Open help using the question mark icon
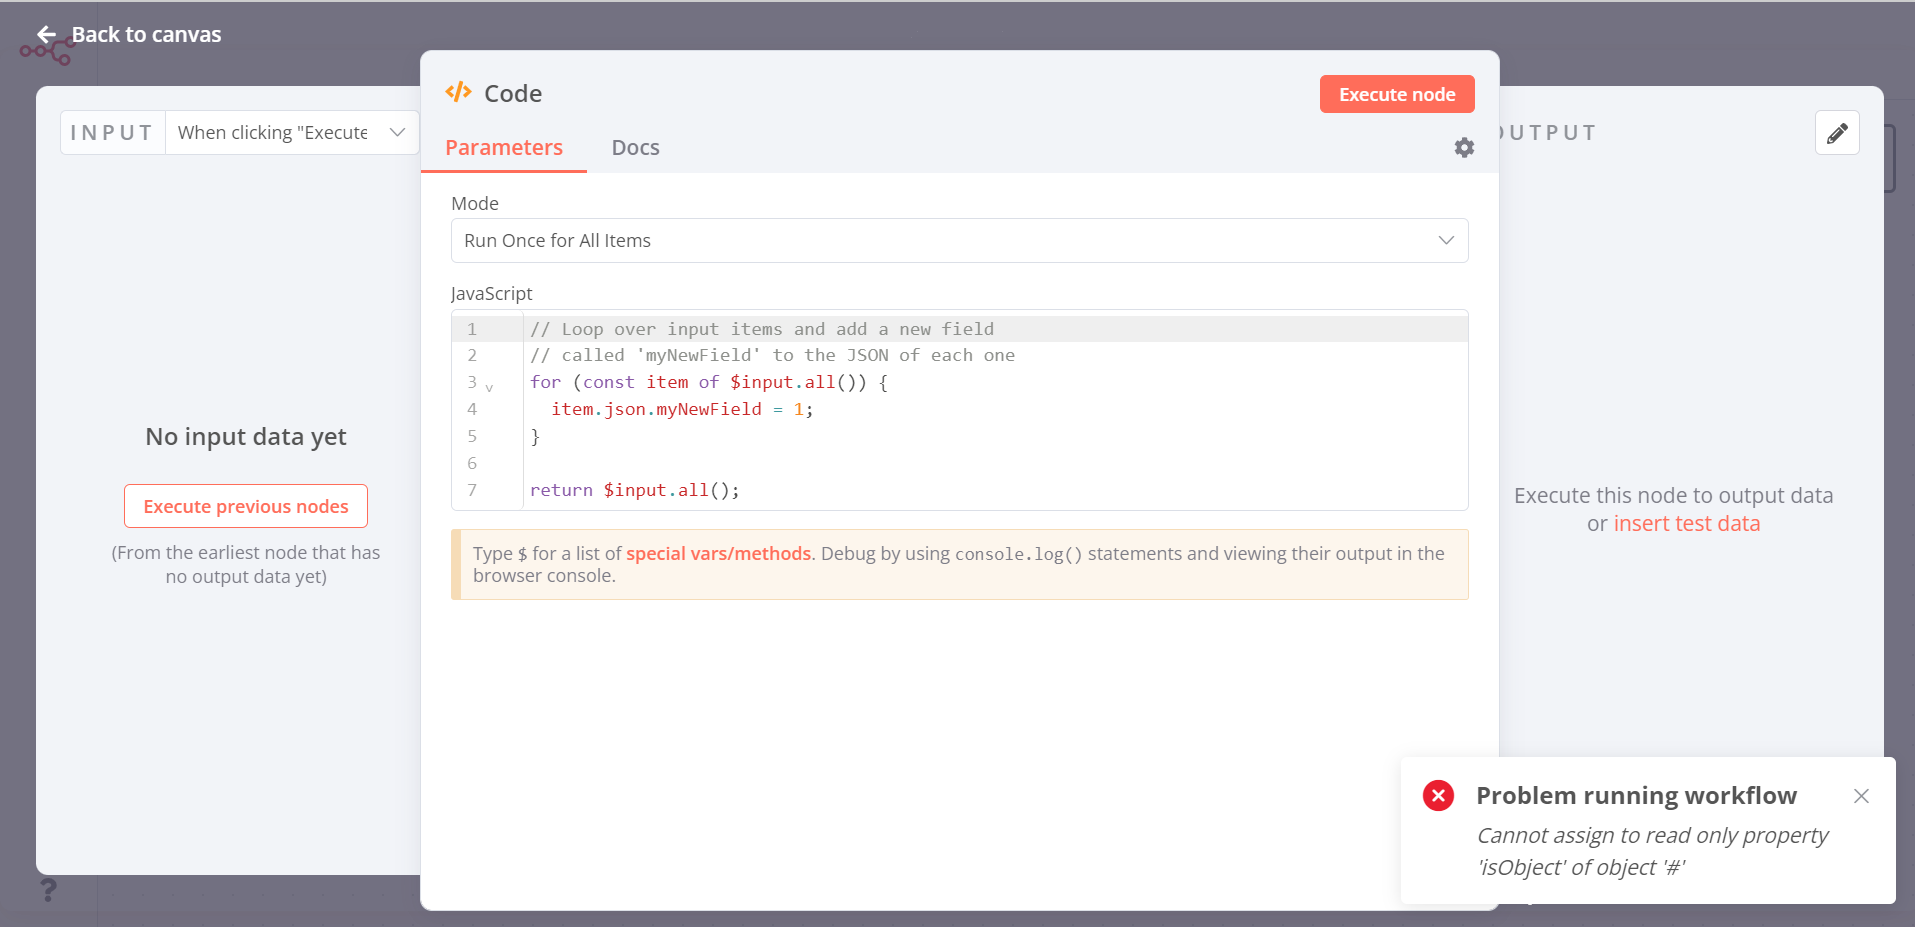 click(x=48, y=889)
